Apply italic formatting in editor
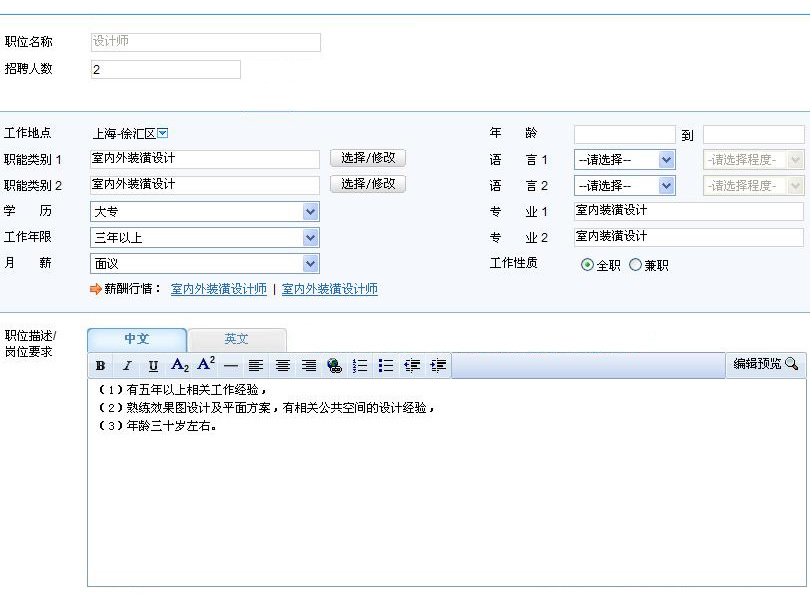This screenshot has height=599, width=810. pos(127,366)
